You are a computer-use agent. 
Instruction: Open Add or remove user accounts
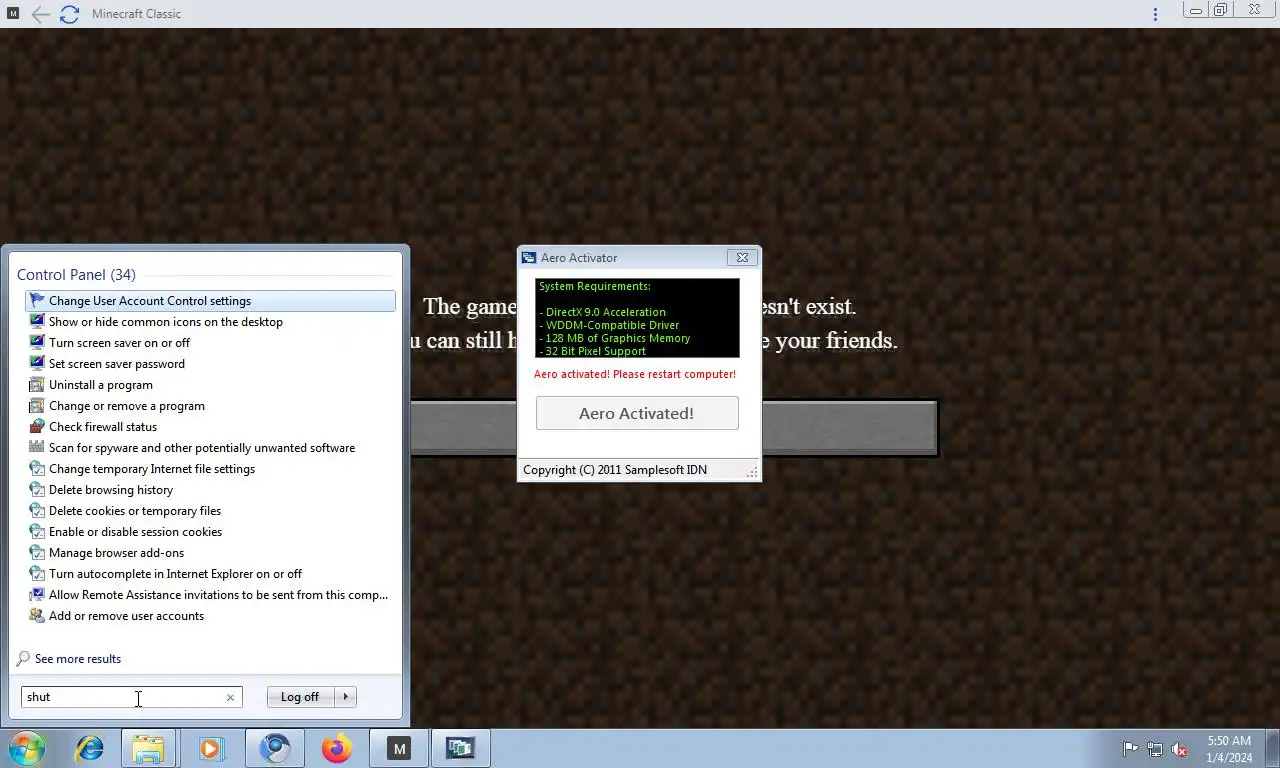[210, 616]
